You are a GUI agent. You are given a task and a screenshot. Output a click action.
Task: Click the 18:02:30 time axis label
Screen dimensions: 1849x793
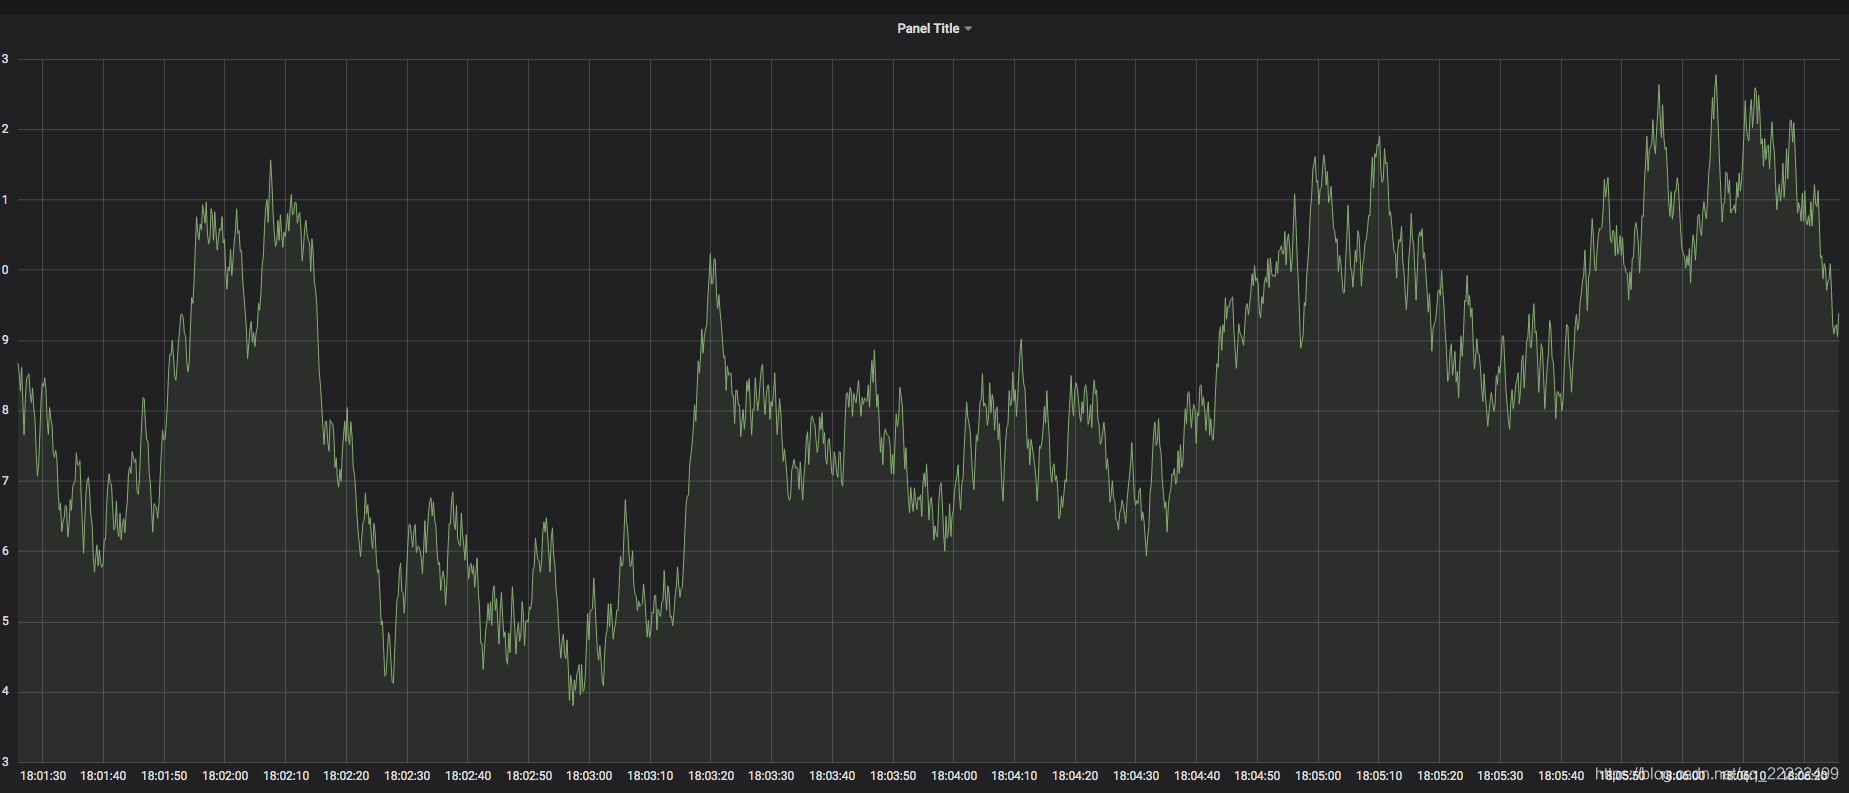coord(407,776)
